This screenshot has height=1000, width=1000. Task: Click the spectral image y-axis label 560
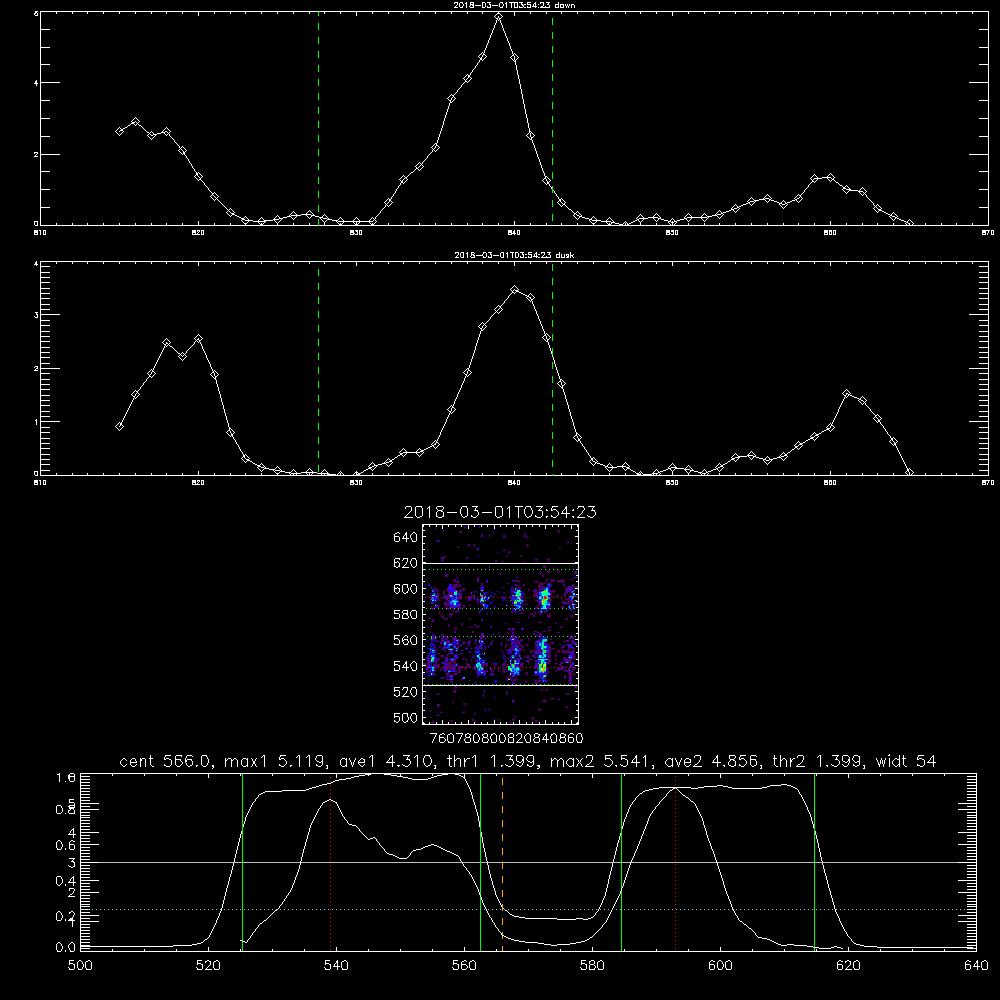pyautogui.click(x=406, y=640)
